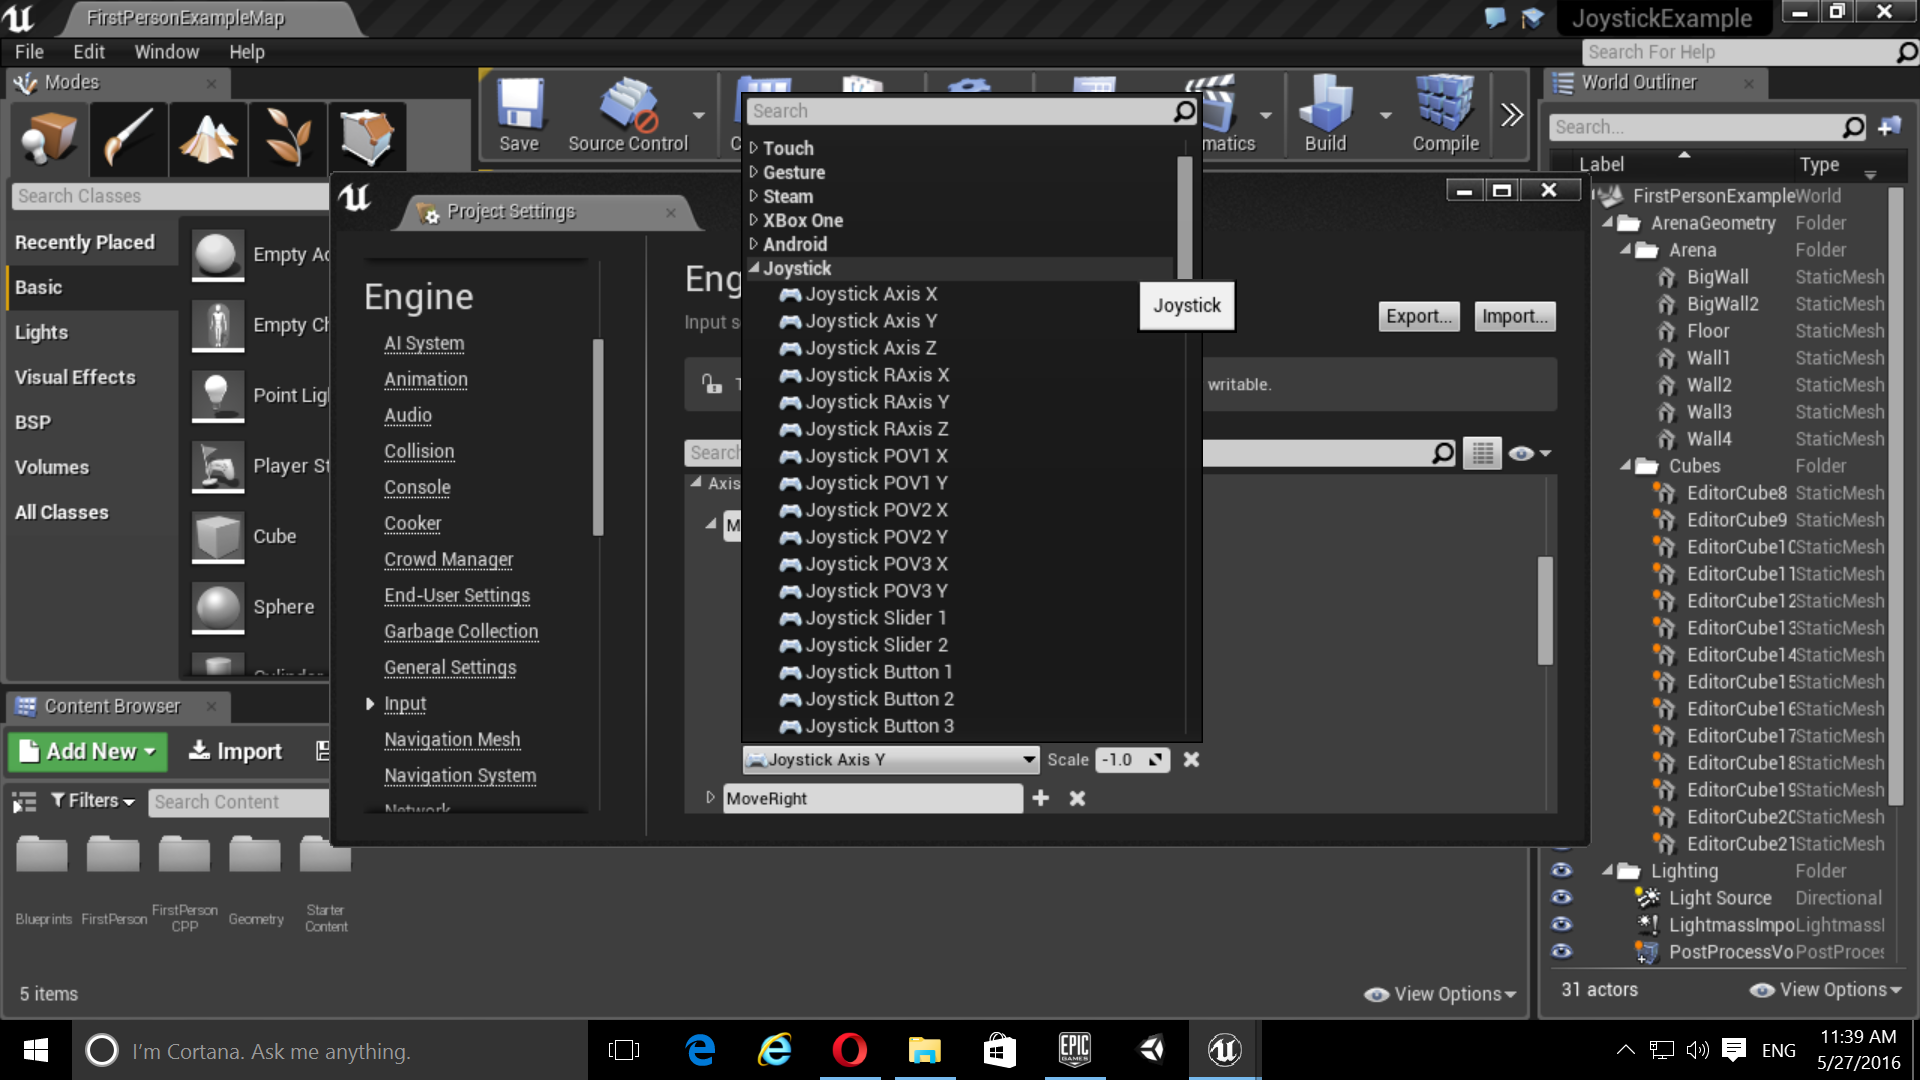
Task: Select the Landscape mode icon
Action: point(208,138)
